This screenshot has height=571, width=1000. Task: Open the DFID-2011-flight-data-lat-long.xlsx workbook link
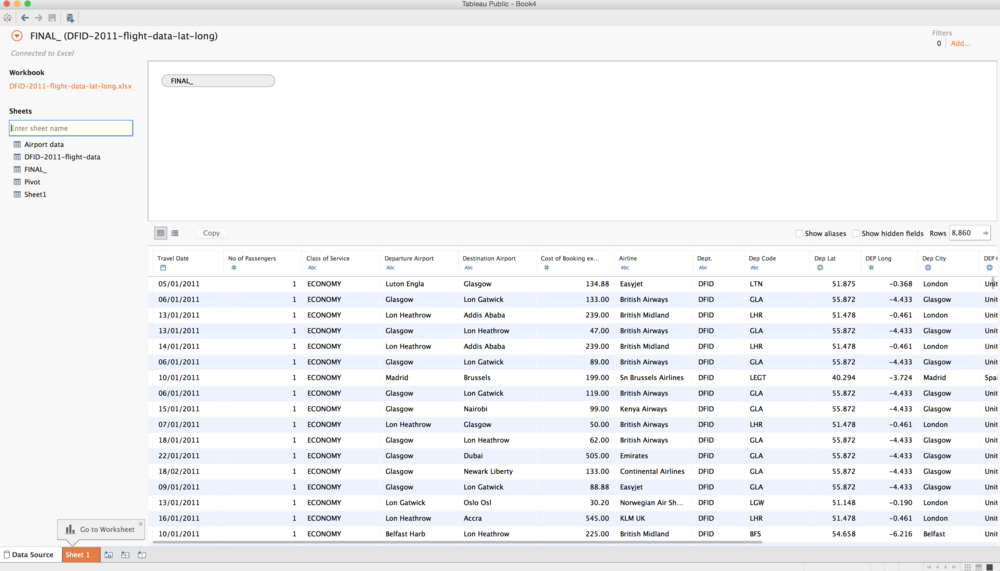pyautogui.click(x=70, y=86)
